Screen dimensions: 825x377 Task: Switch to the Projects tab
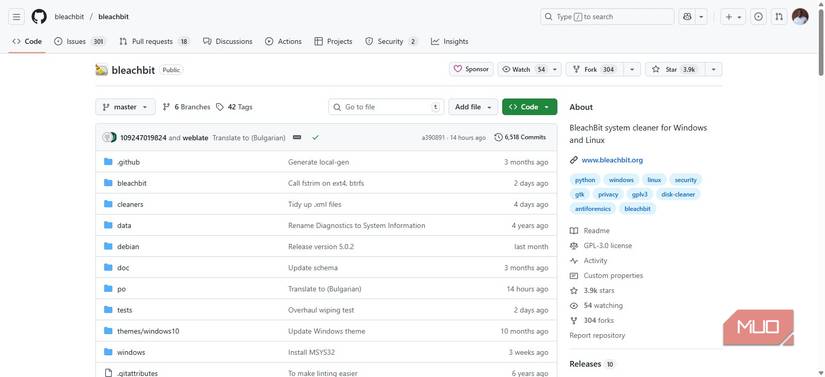333,42
